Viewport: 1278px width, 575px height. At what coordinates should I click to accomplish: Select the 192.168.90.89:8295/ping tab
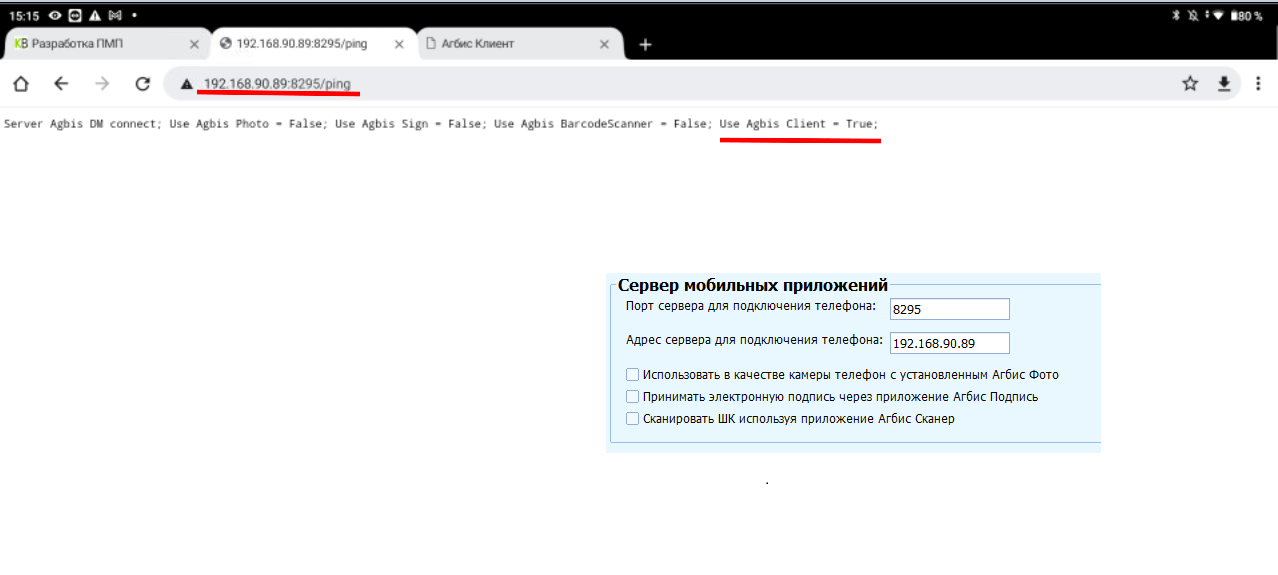click(x=311, y=44)
